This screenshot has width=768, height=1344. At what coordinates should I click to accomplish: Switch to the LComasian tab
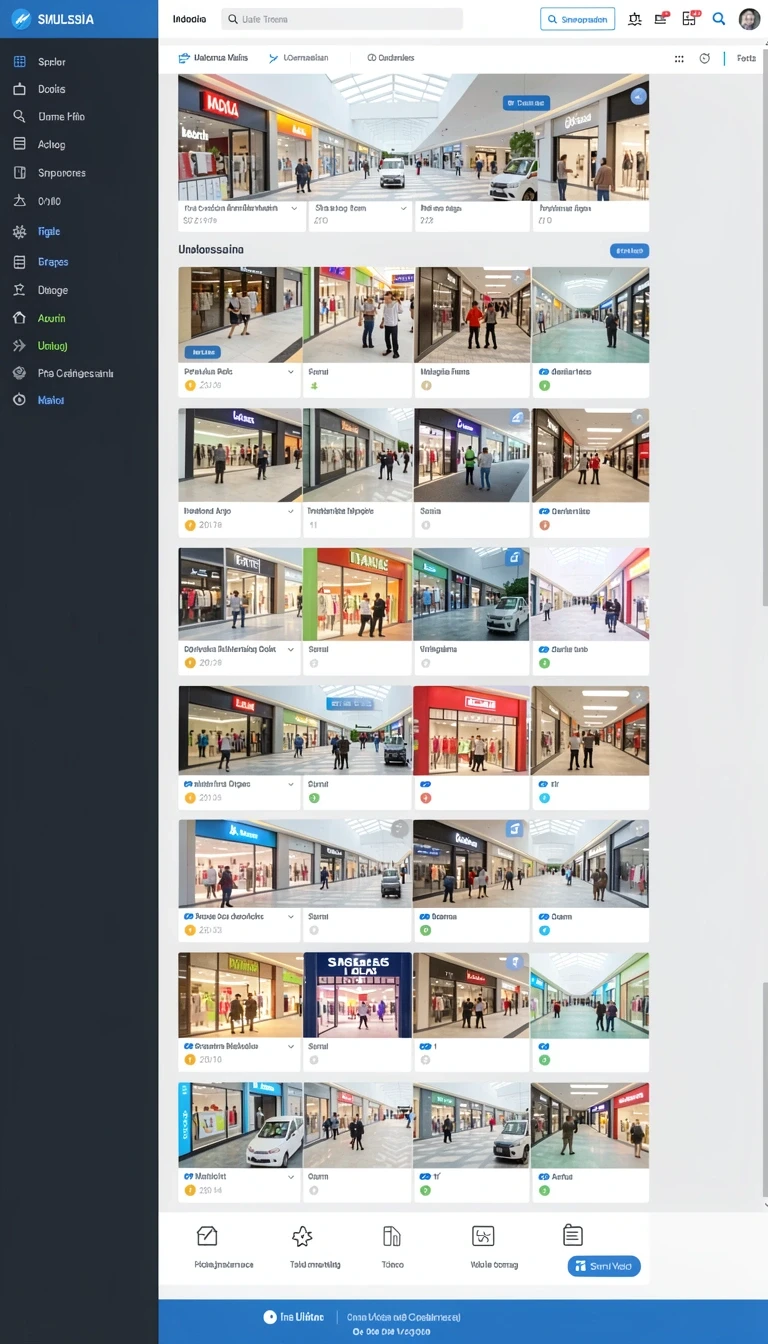coord(299,58)
